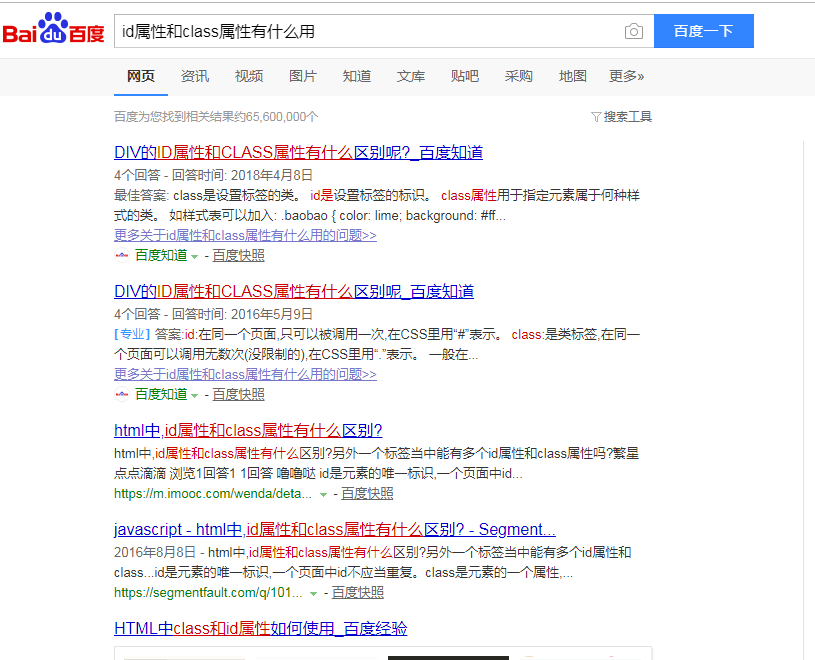Click segmentfault result date 2016年8月8日
This screenshot has height=660, width=815.
coord(155,552)
